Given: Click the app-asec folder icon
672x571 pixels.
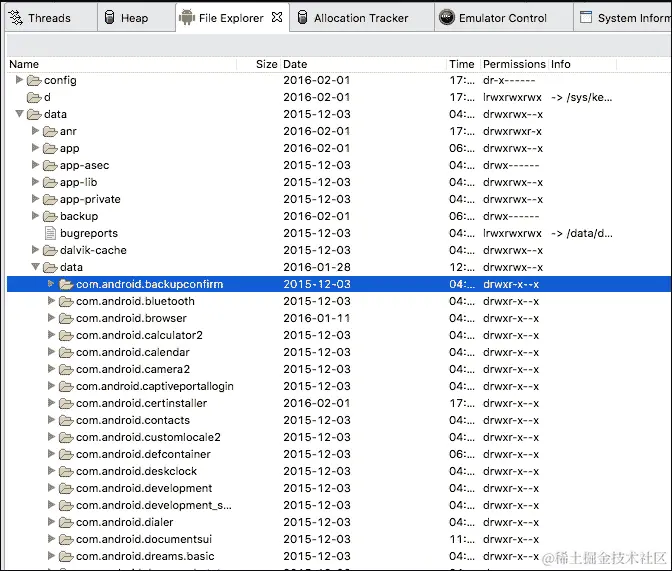Looking at the screenshot, I should [x=50, y=165].
